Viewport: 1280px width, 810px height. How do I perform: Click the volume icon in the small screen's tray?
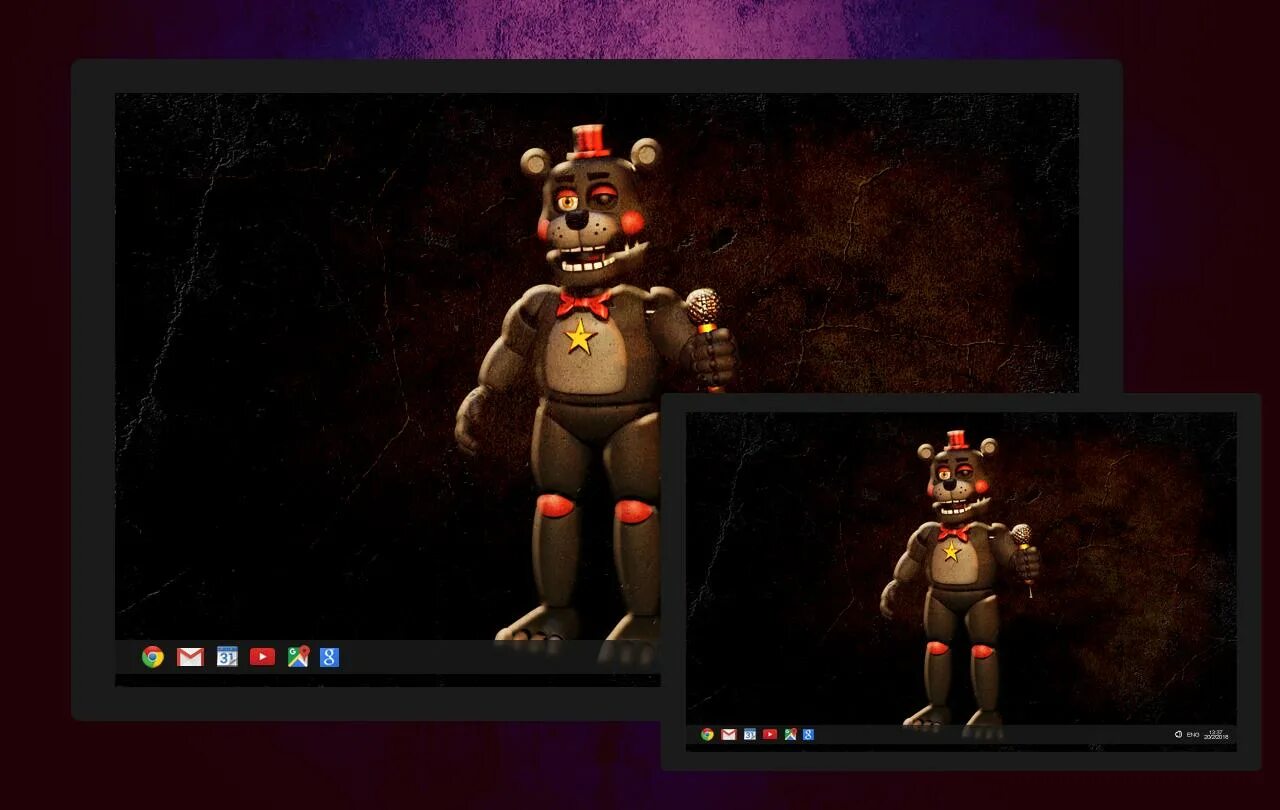pos(1178,735)
